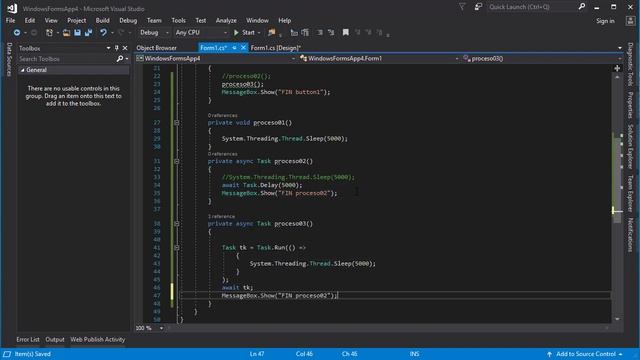Click the Find in Files toolbar icon
The height and width of the screenshot is (360, 640).
pyautogui.click(x=271, y=33)
